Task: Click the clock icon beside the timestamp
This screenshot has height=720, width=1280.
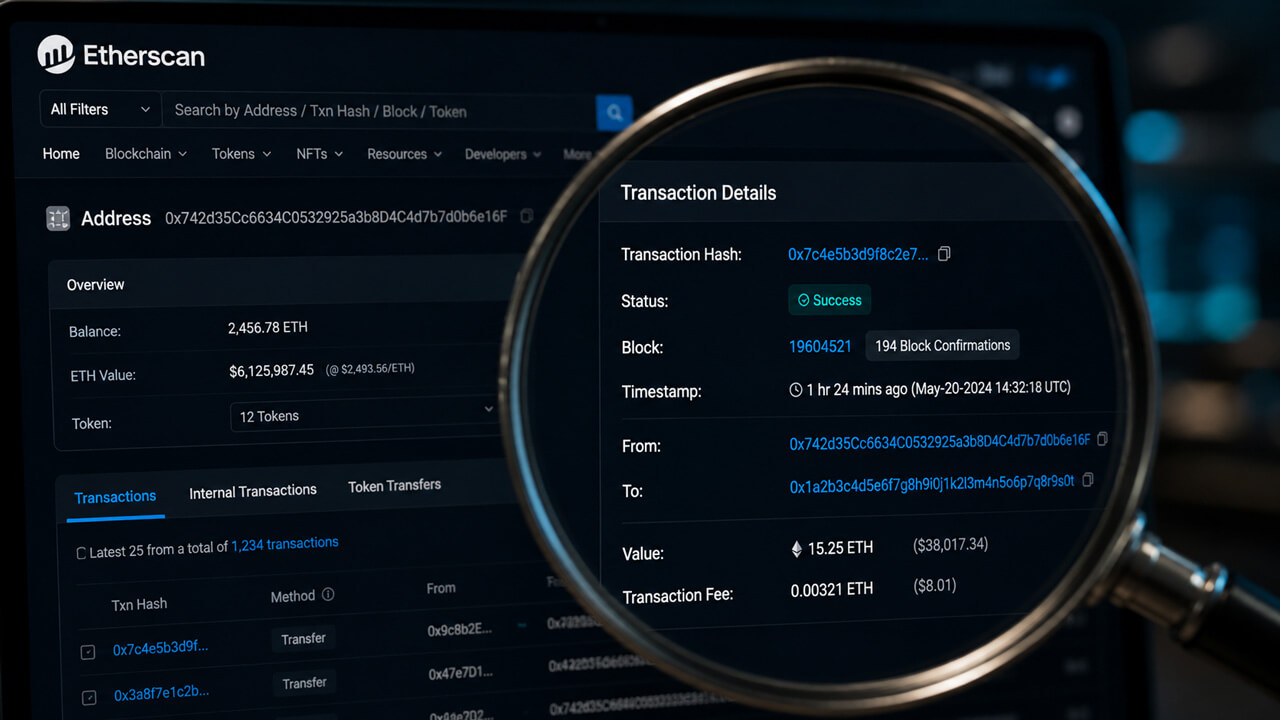Action: coord(796,390)
